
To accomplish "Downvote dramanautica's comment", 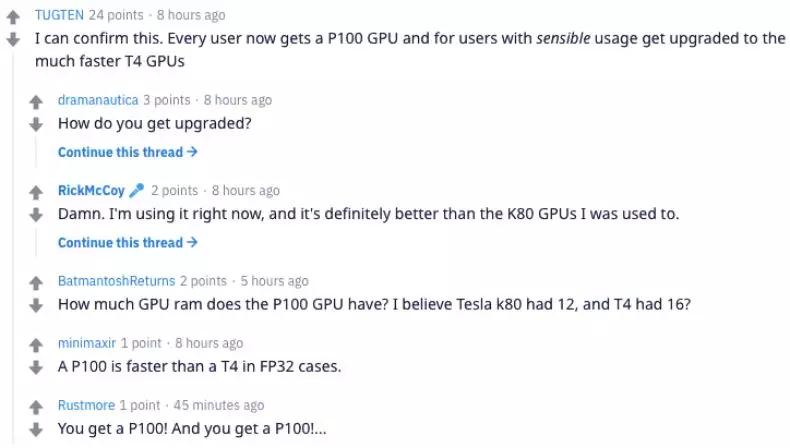I will coord(36,124).
